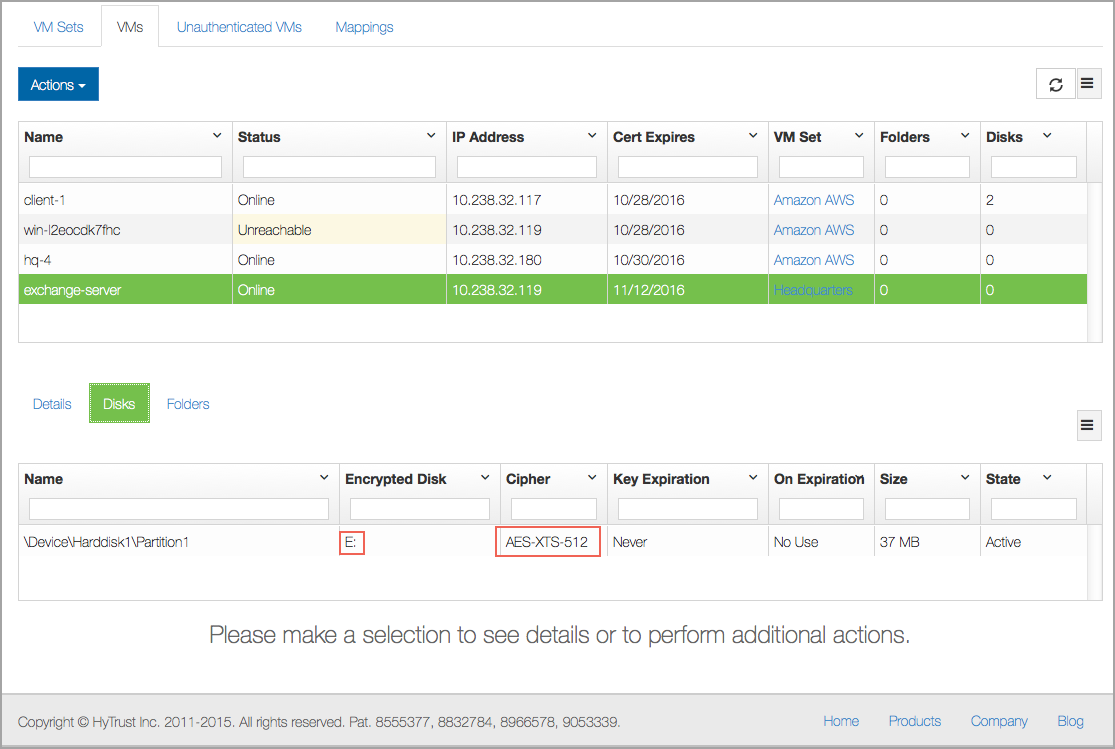Go to the Home footer link

841,721
